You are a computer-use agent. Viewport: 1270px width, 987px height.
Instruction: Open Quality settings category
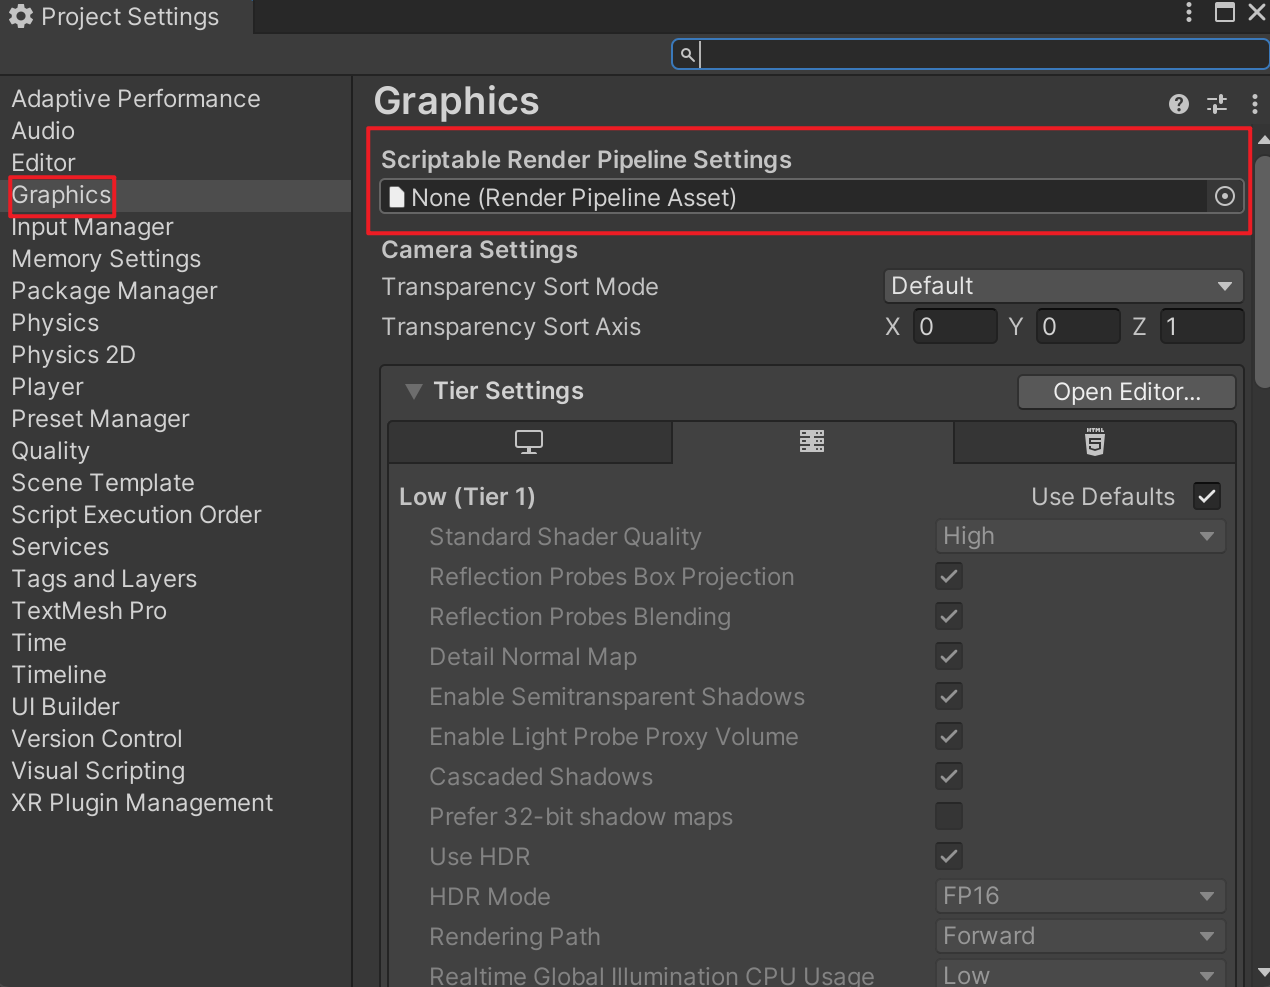pyautogui.click(x=51, y=451)
